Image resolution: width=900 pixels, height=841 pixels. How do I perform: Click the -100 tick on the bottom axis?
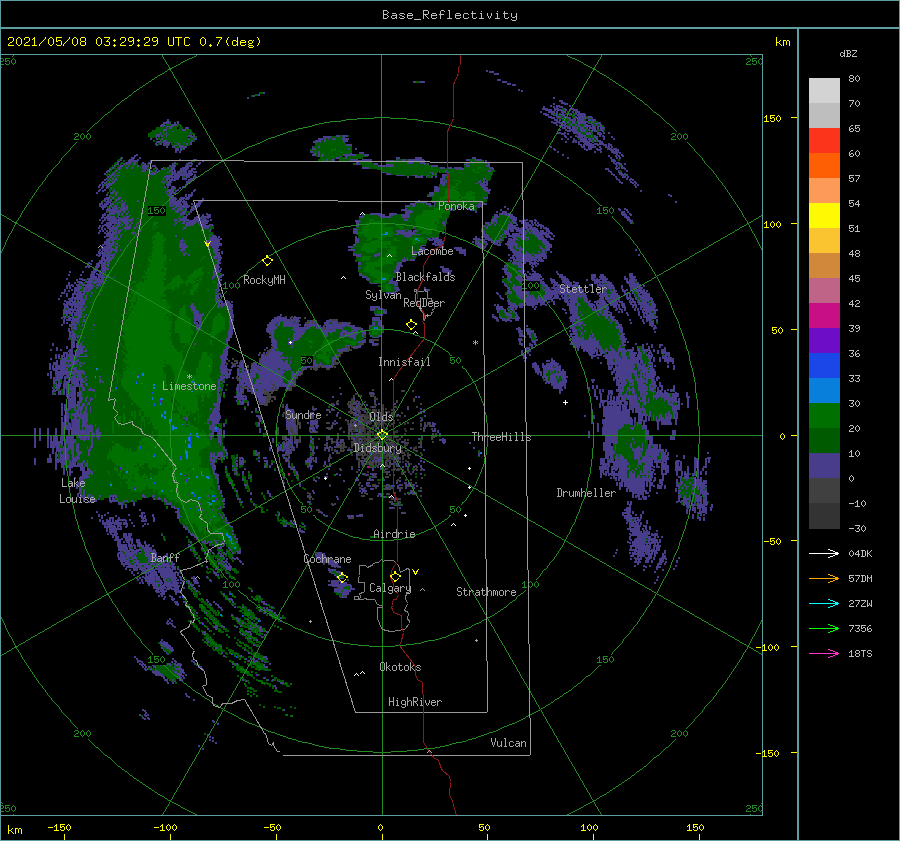[165, 828]
